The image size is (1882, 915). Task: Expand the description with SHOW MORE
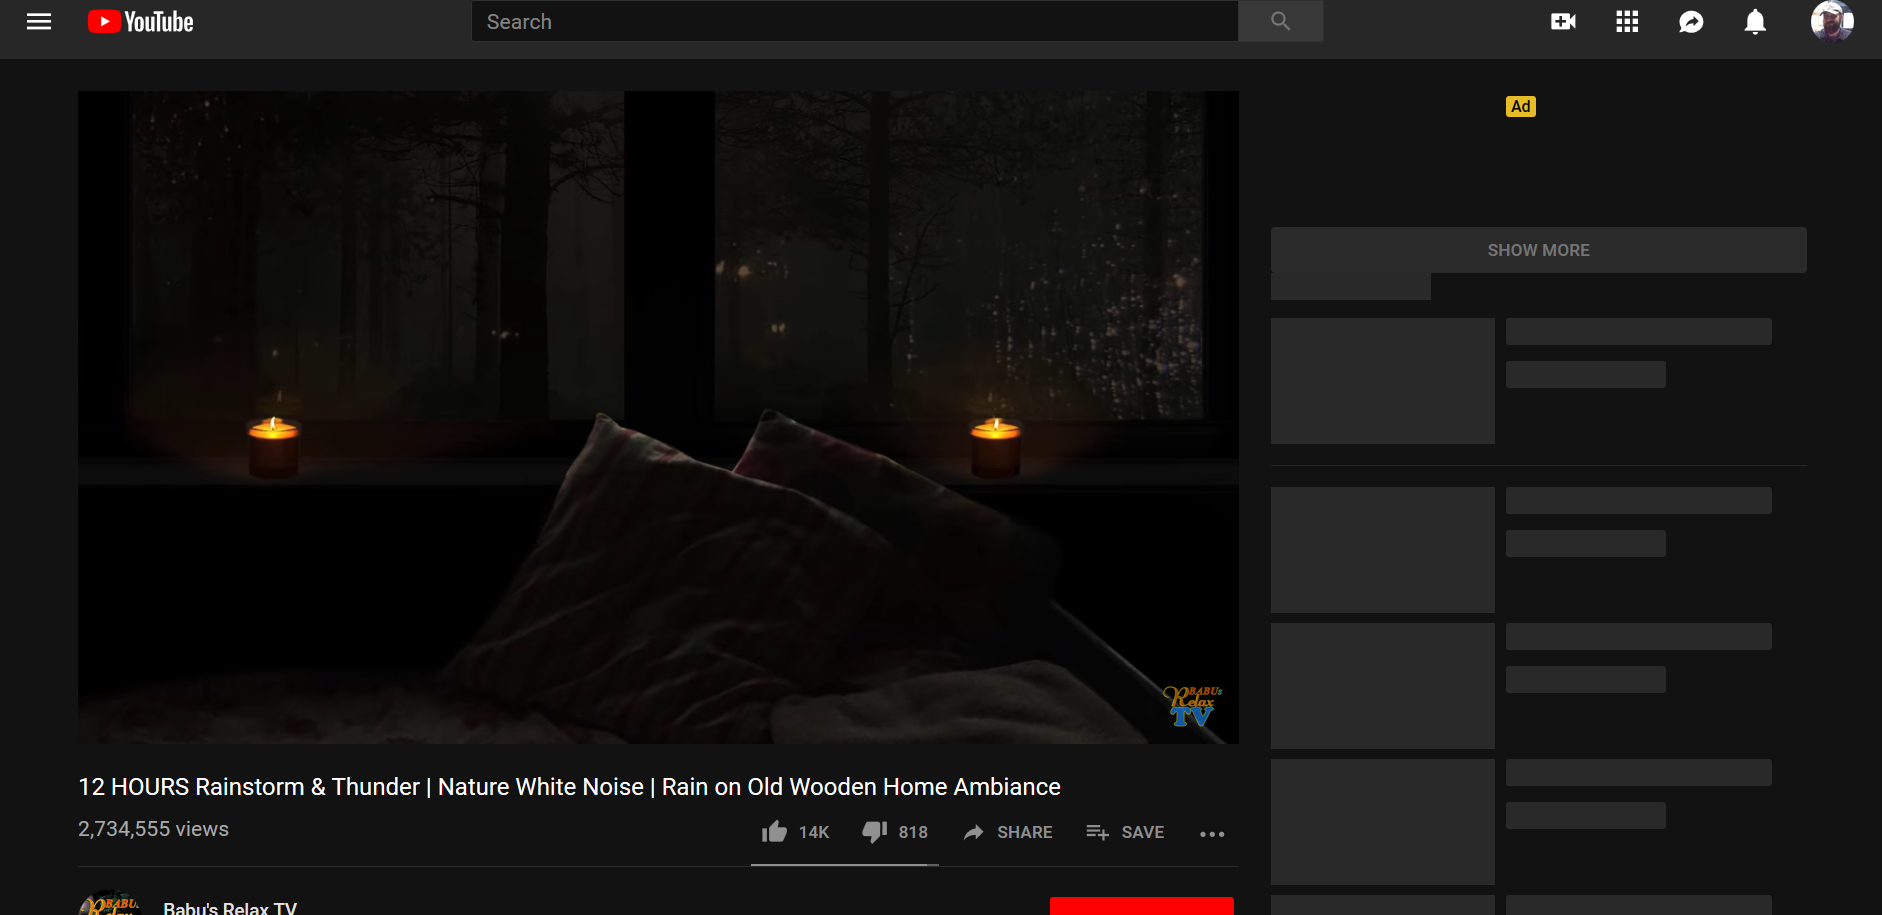pyautogui.click(x=1538, y=249)
